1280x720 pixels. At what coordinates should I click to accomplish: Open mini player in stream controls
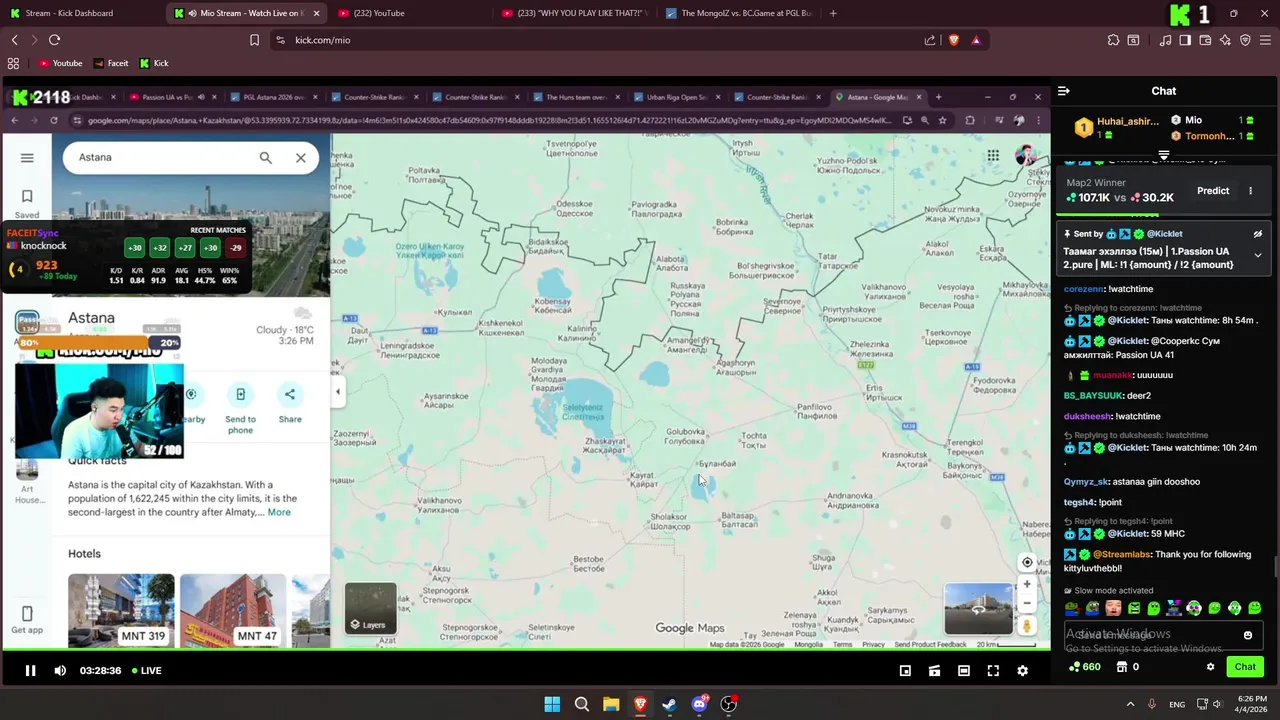click(x=905, y=671)
